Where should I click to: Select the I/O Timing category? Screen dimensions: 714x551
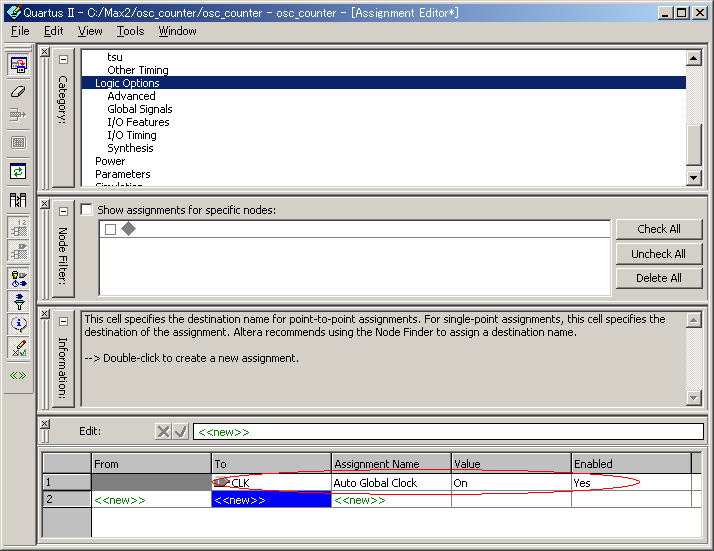click(x=132, y=135)
